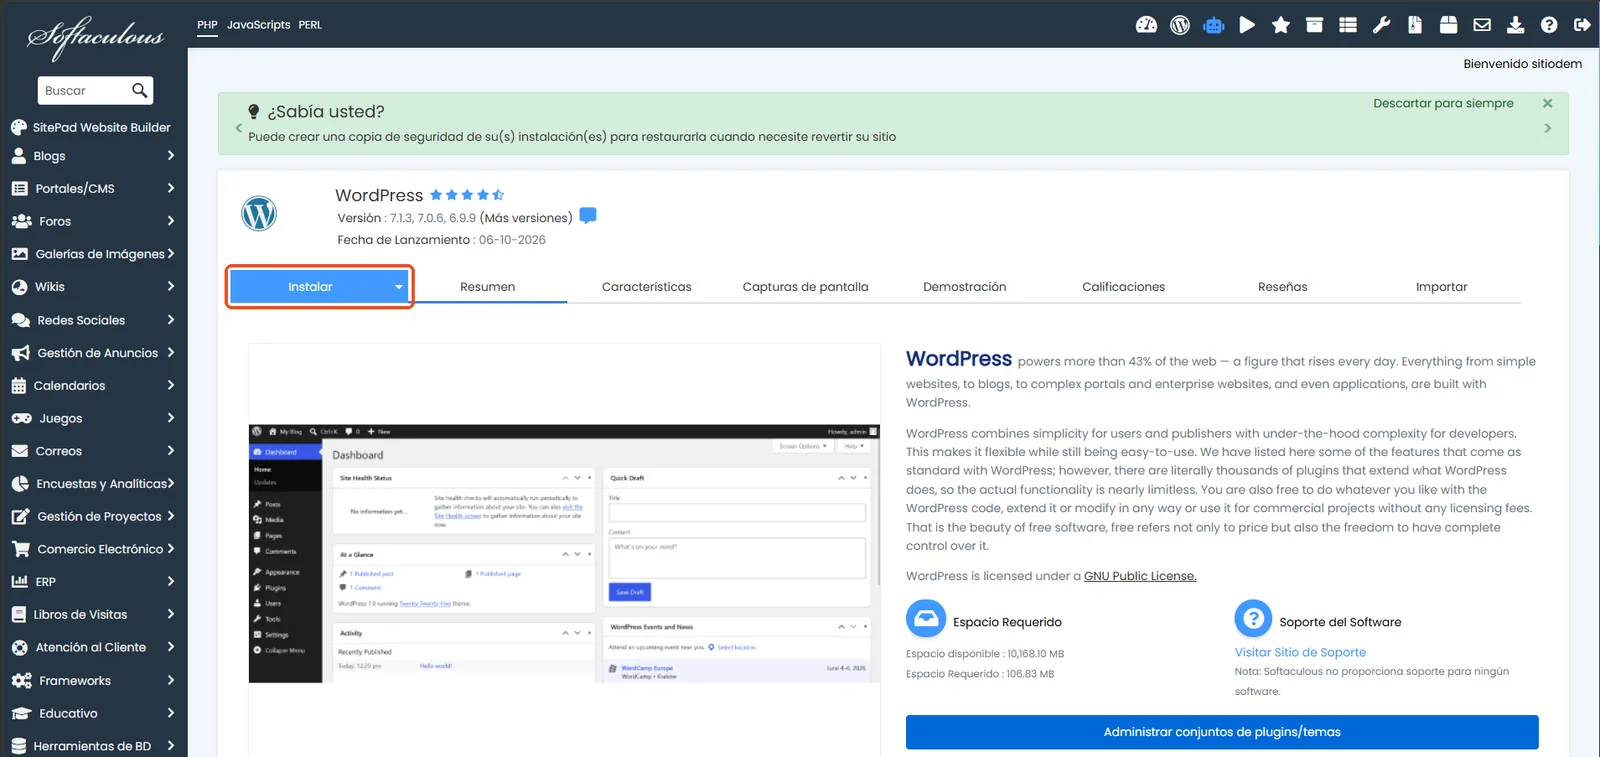The image size is (1600, 757).
Task: Open email settings envelope icon
Action: (1482, 25)
